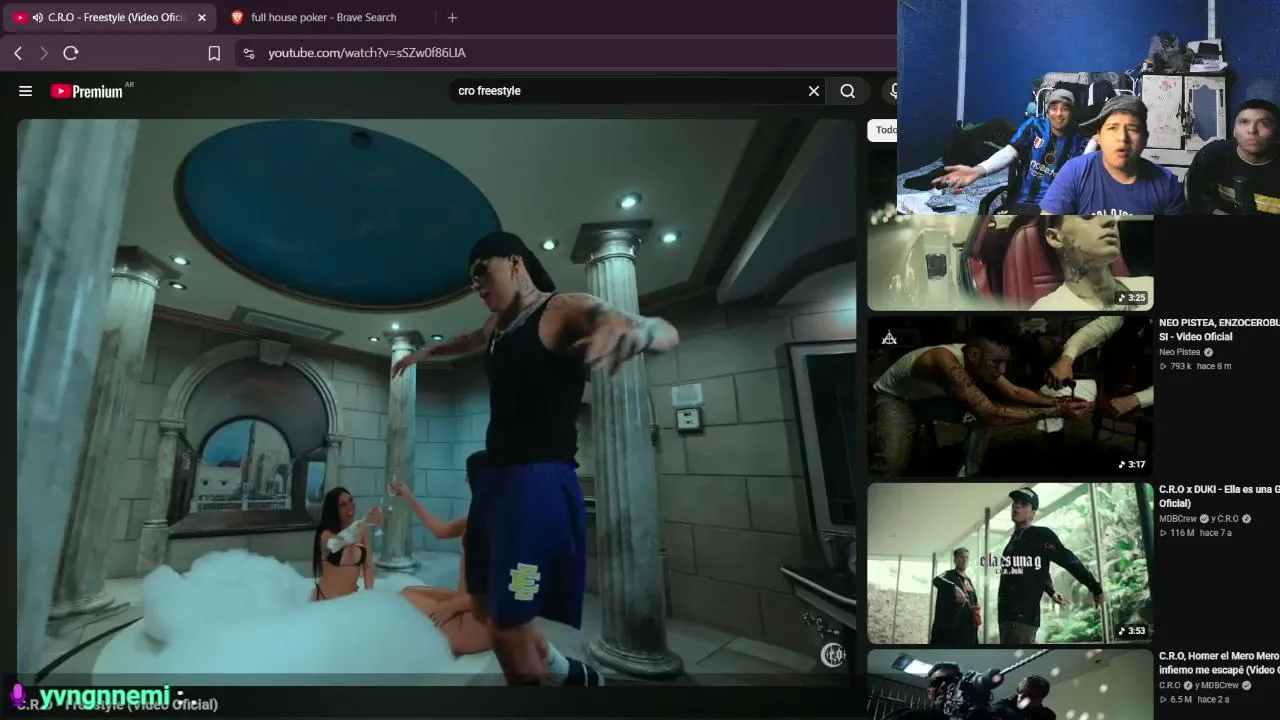Click the '793 k hace 8 m' stats
This screenshot has width=1280, height=720.
coord(1195,366)
